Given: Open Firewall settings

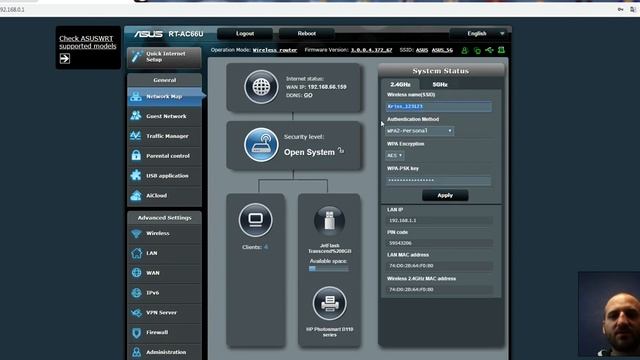Looking at the screenshot, I should click(164, 332).
